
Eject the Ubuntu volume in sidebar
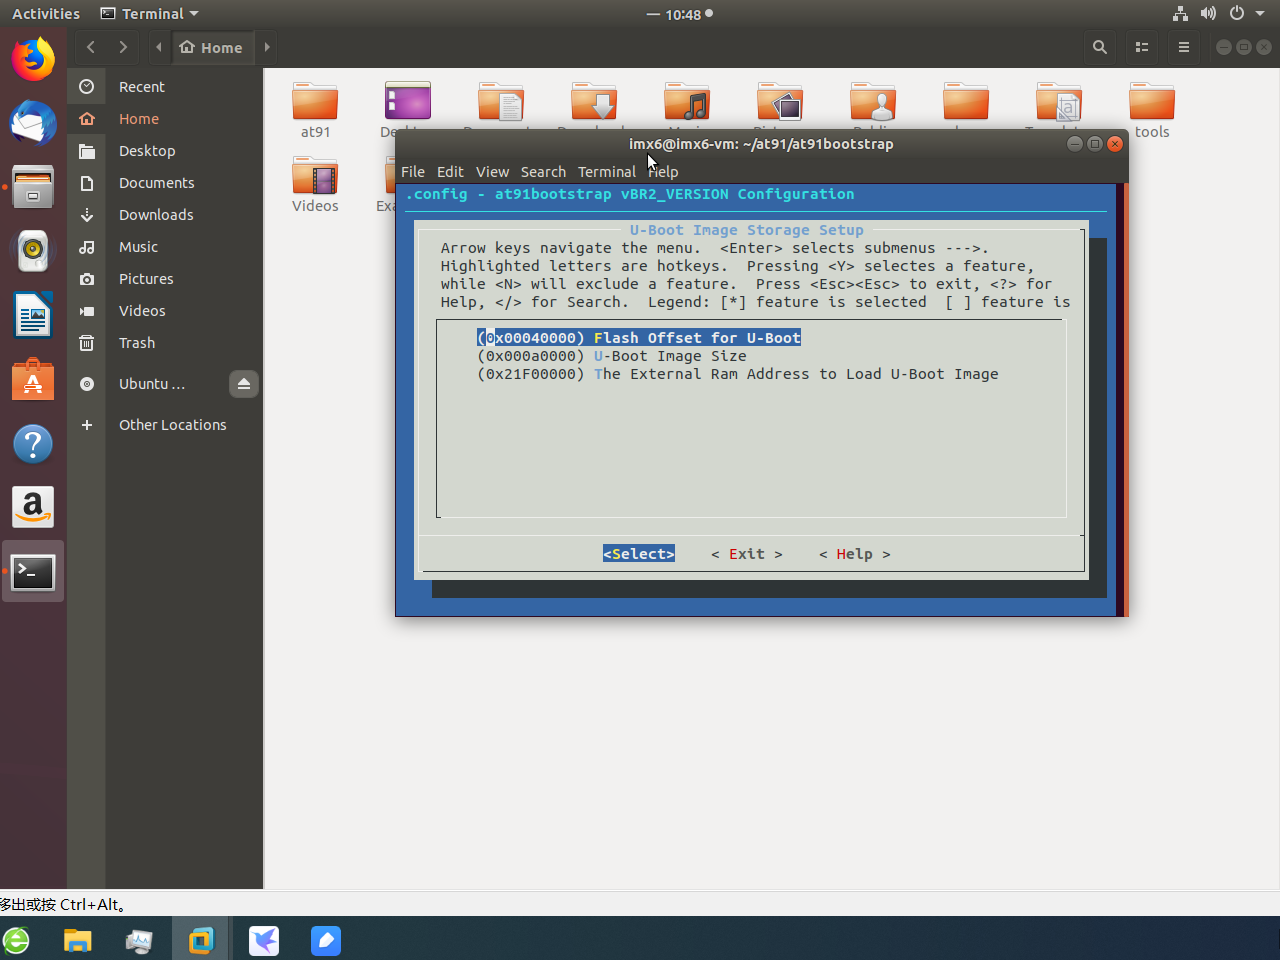point(244,383)
